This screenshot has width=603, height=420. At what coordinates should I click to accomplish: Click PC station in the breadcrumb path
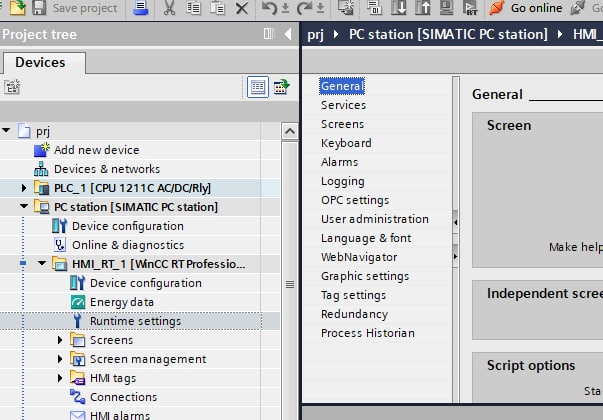448,34
